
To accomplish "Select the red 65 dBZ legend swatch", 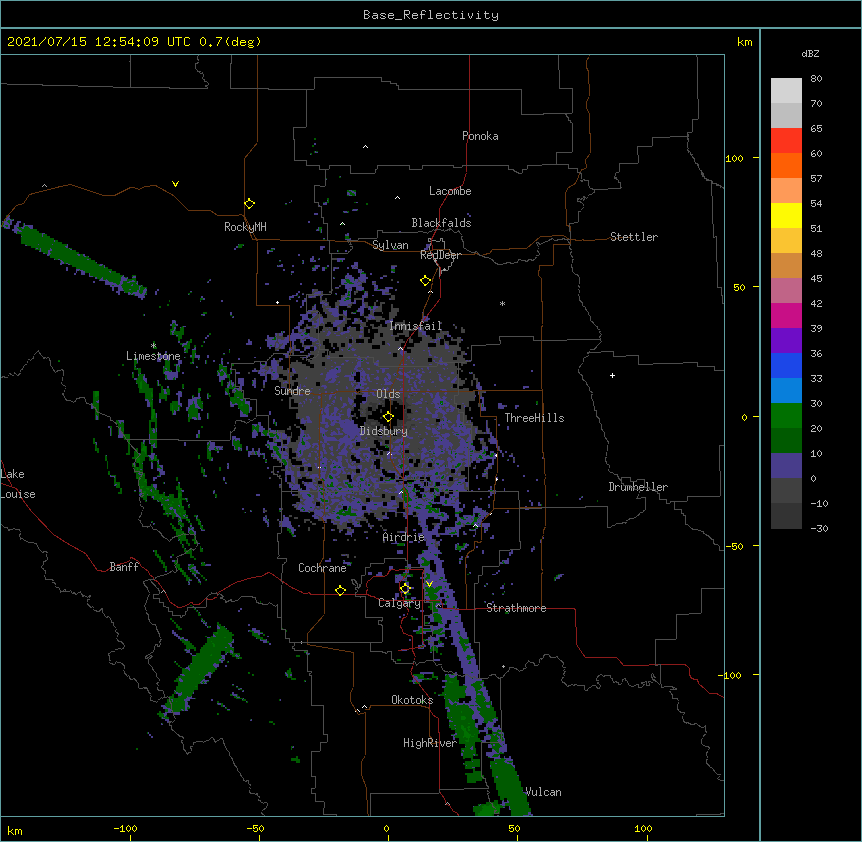I will click(x=786, y=140).
